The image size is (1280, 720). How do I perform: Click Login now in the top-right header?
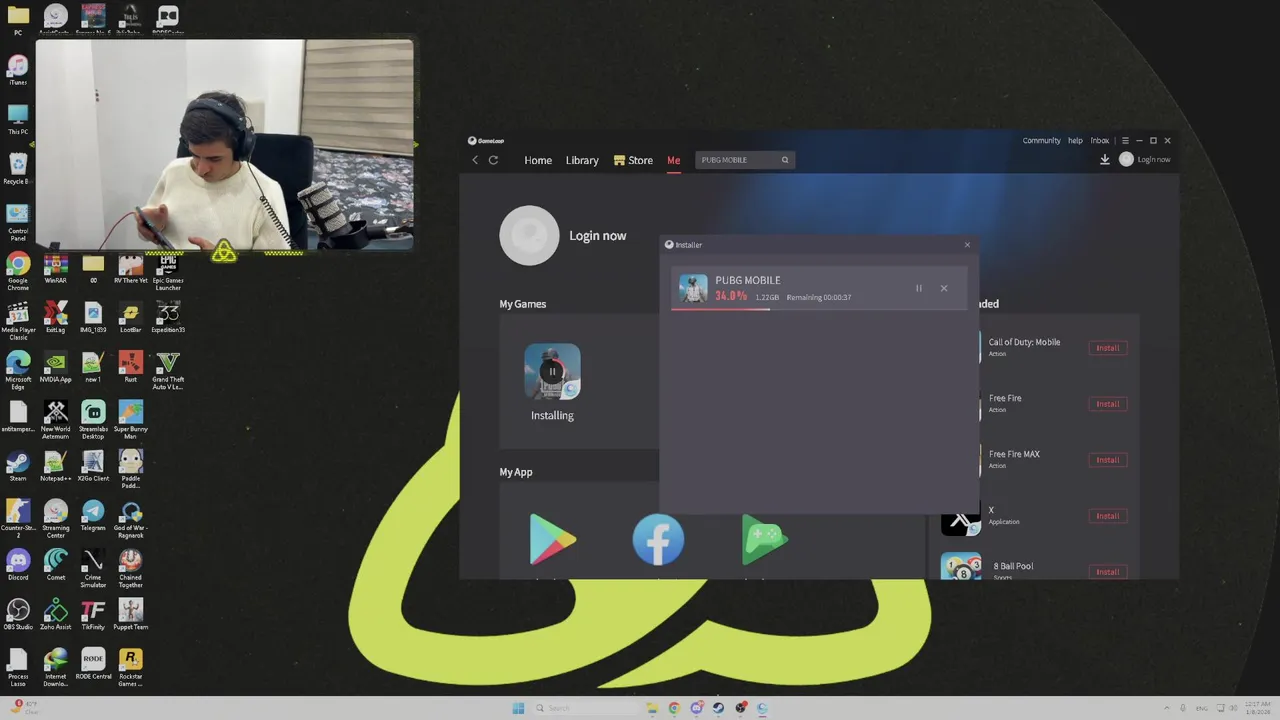pyautogui.click(x=1145, y=159)
